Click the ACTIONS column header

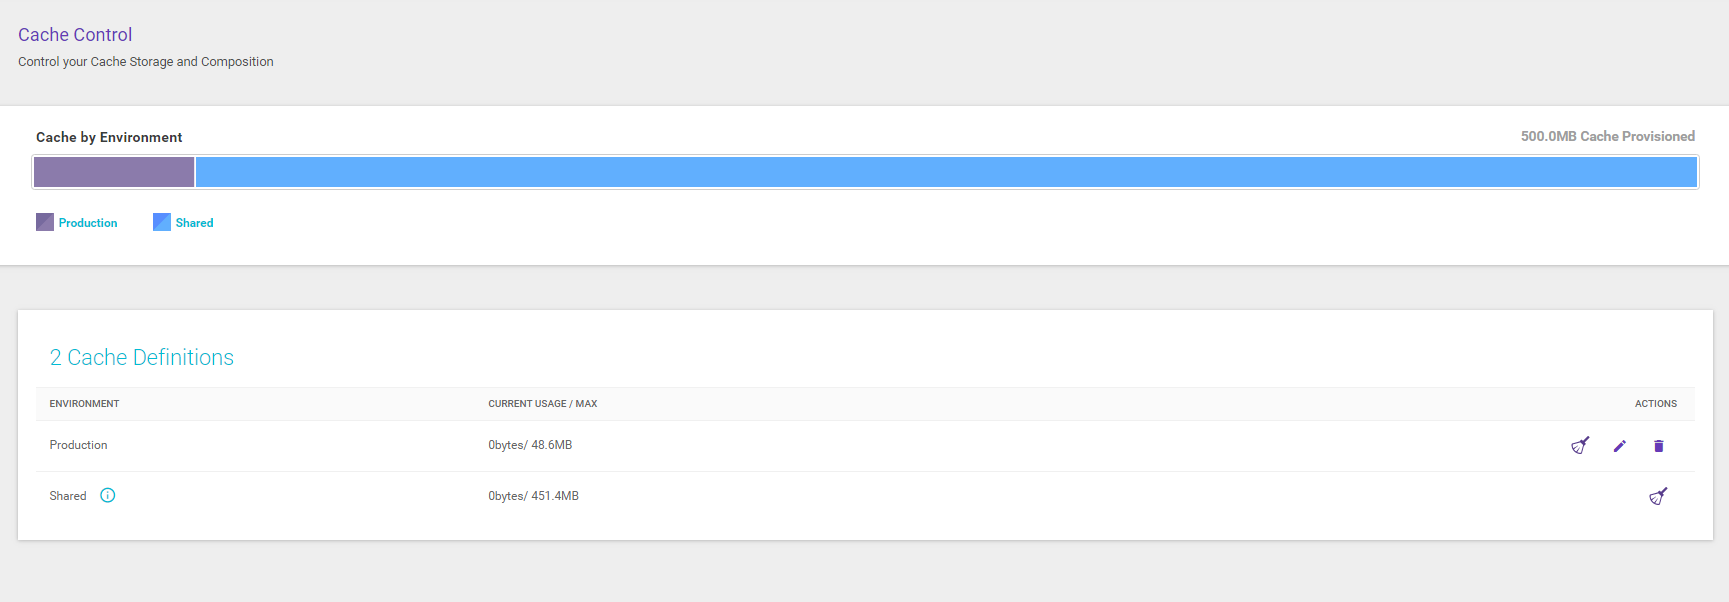[1655, 404]
